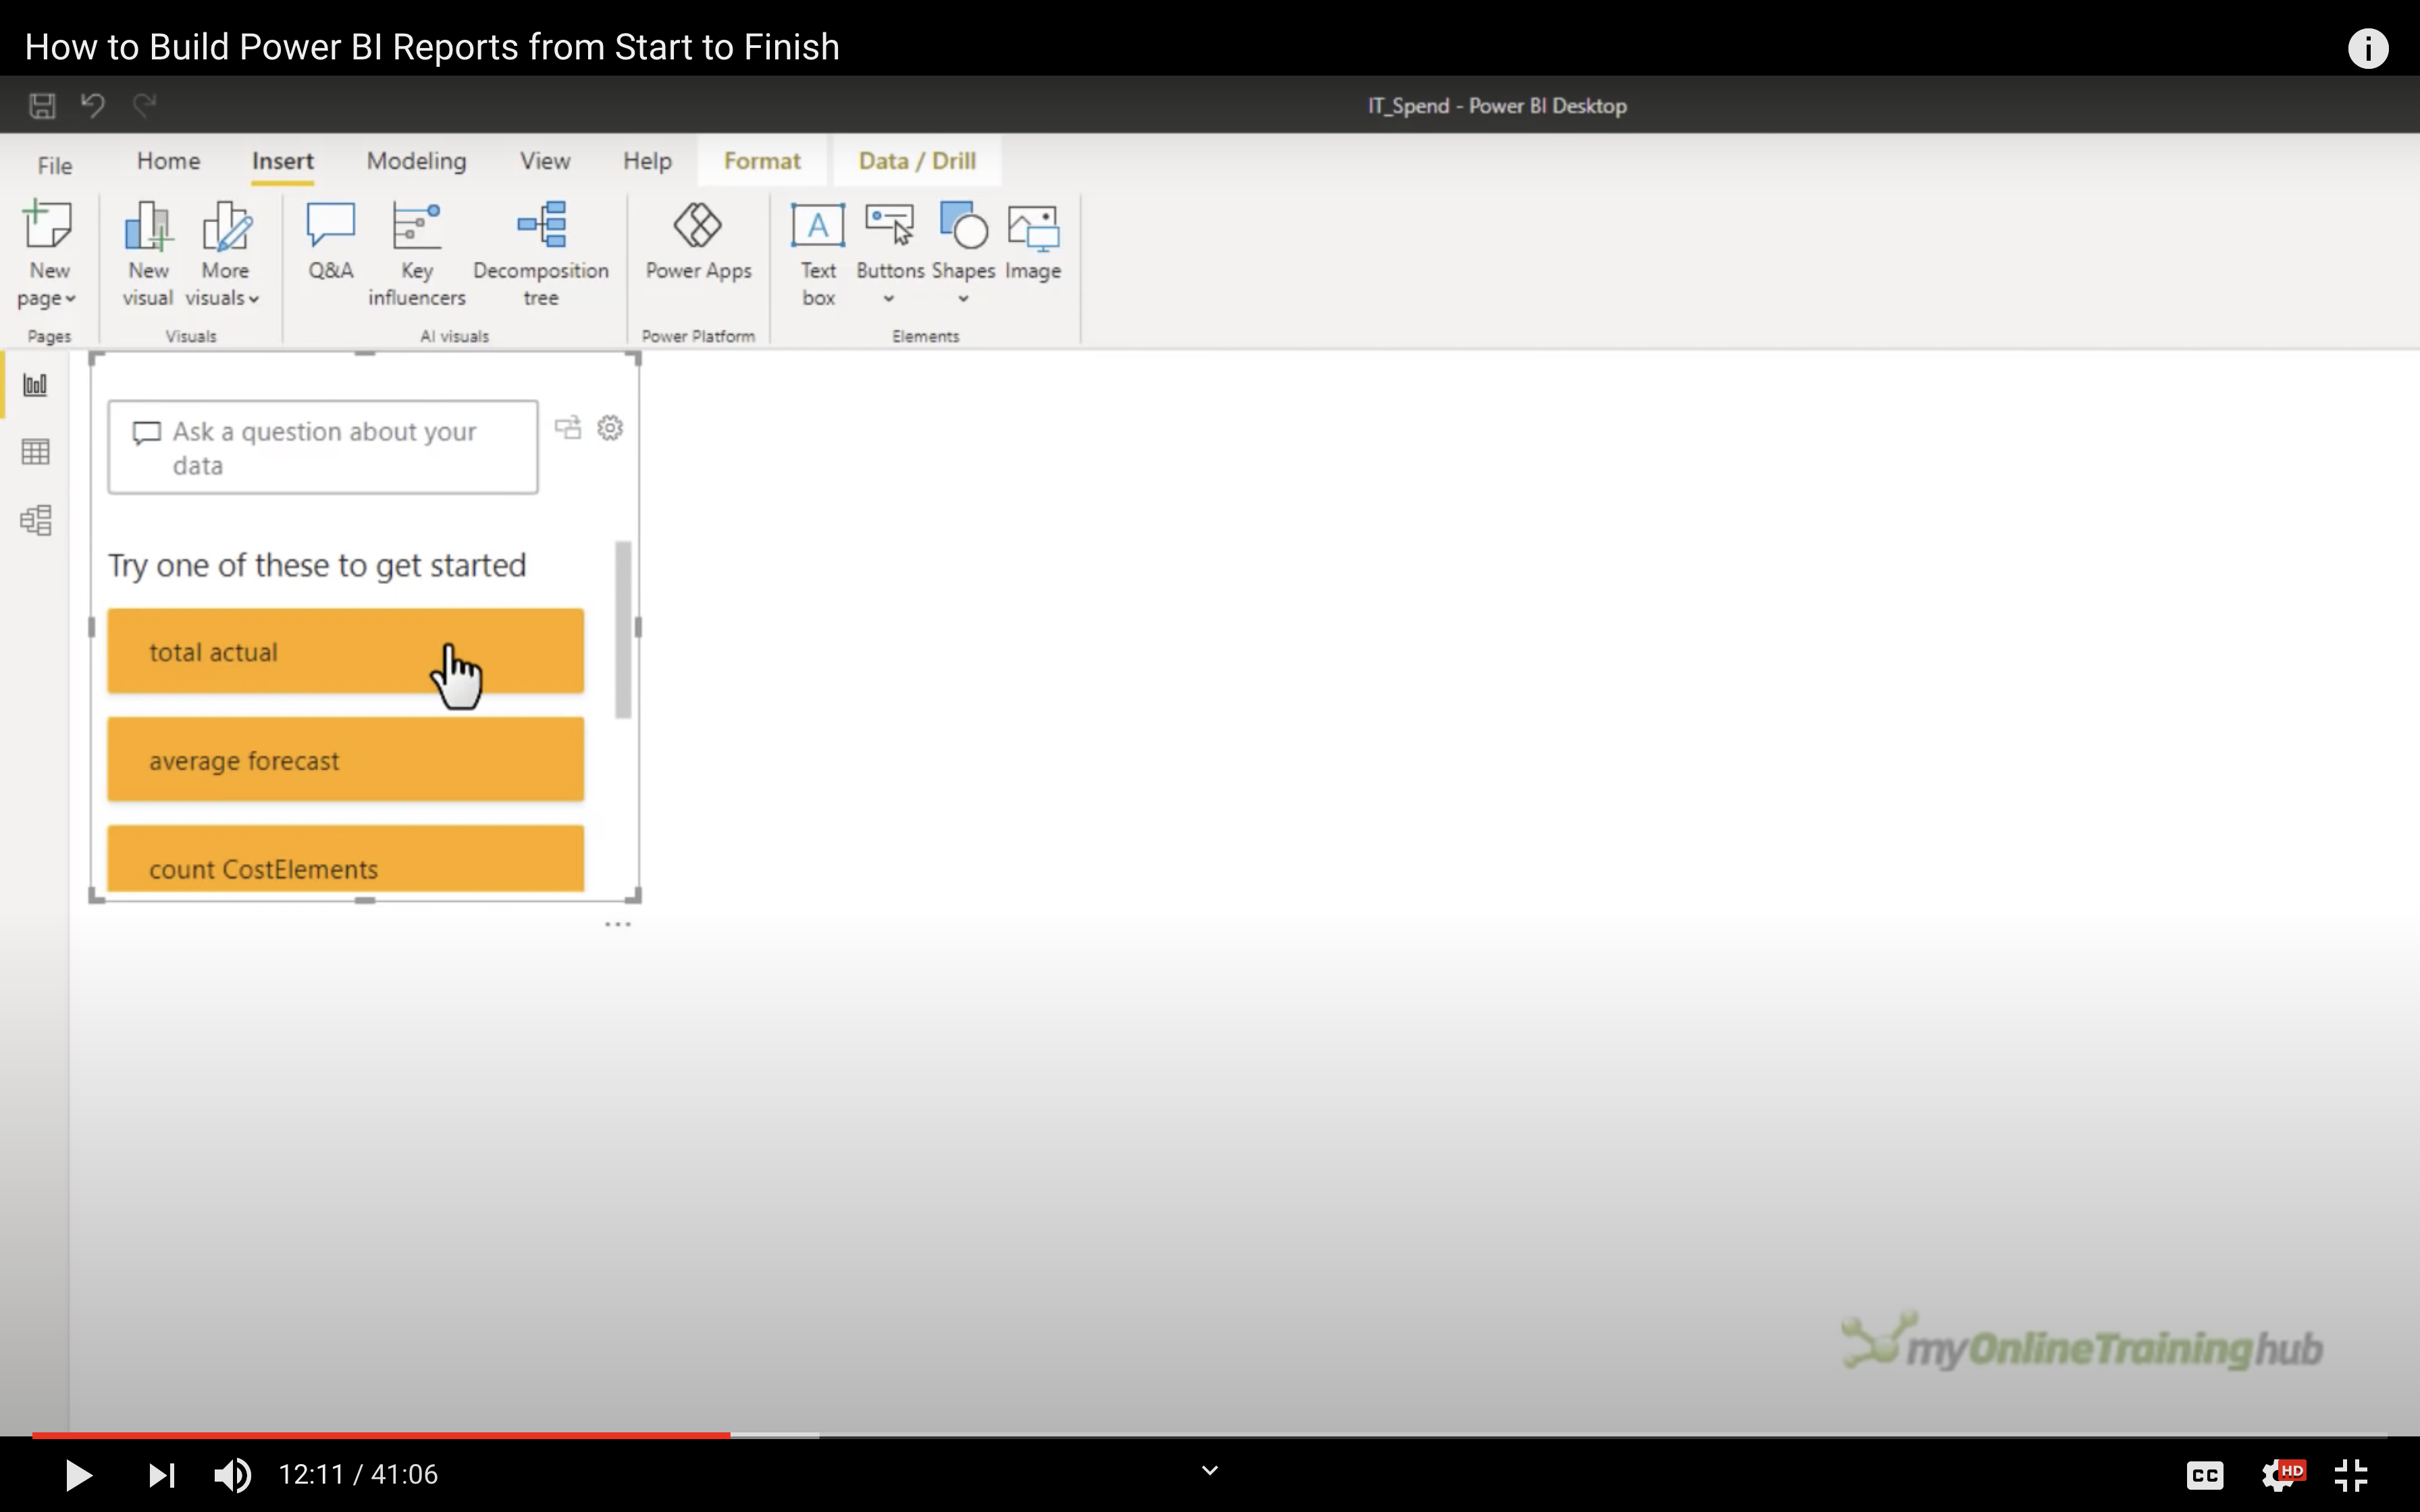Choose the 'total actual' suggested question
Screen dimensions: 2420x1512
tap(345, 651)
